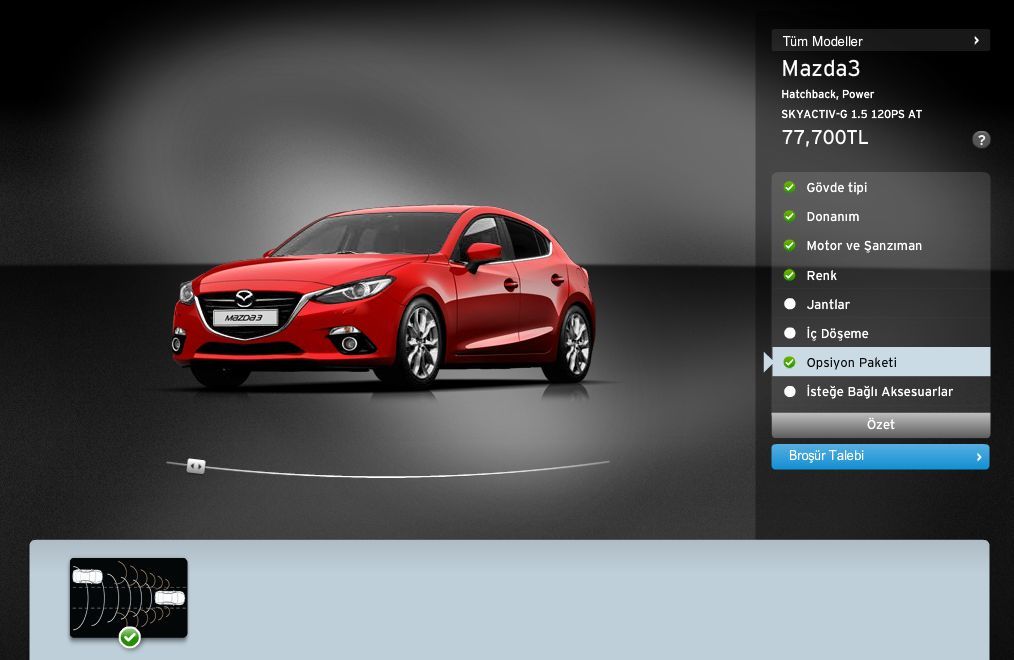1014x660 pixels.
Task: Click the green checkmark next to Renk
Action: (x=789, y=275)
